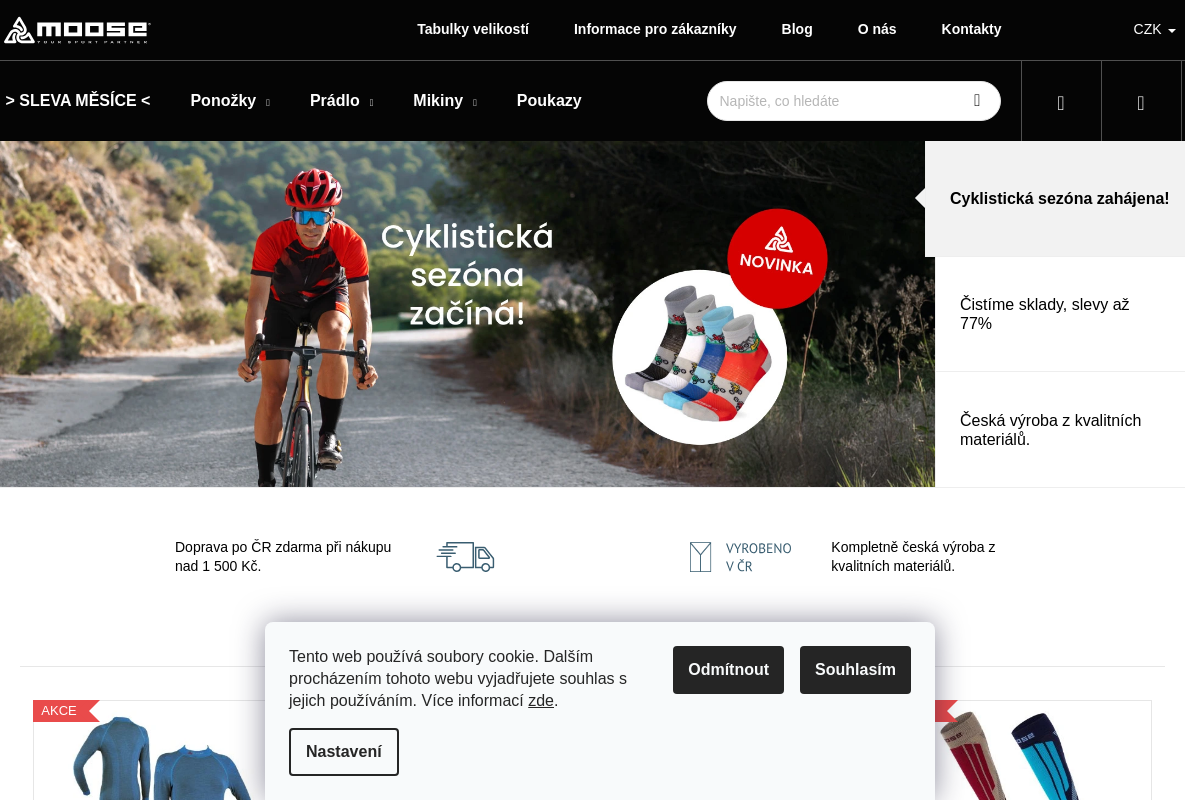Screen dimensions: 1200x800
Task: Click the search magnifier icon
Action: click(x=977, y=100)
